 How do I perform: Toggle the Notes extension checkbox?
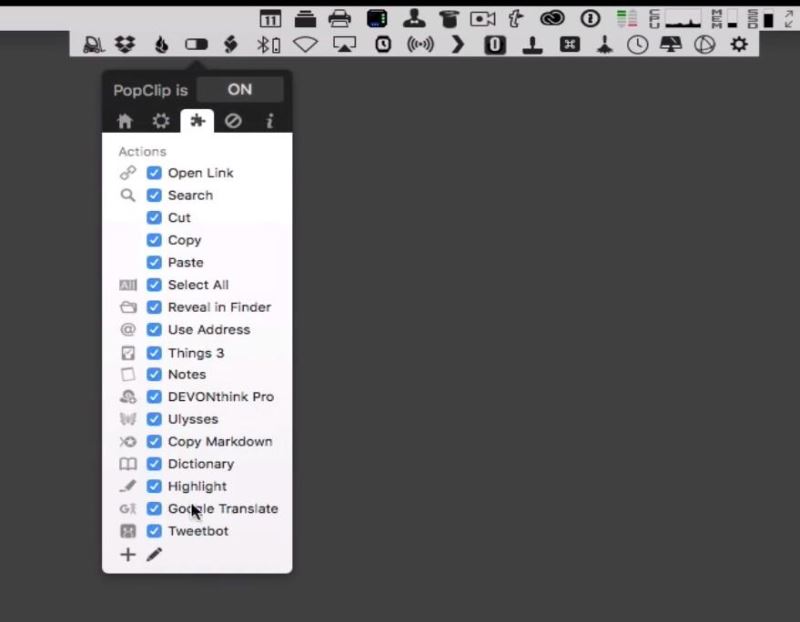tap(154, 374)
